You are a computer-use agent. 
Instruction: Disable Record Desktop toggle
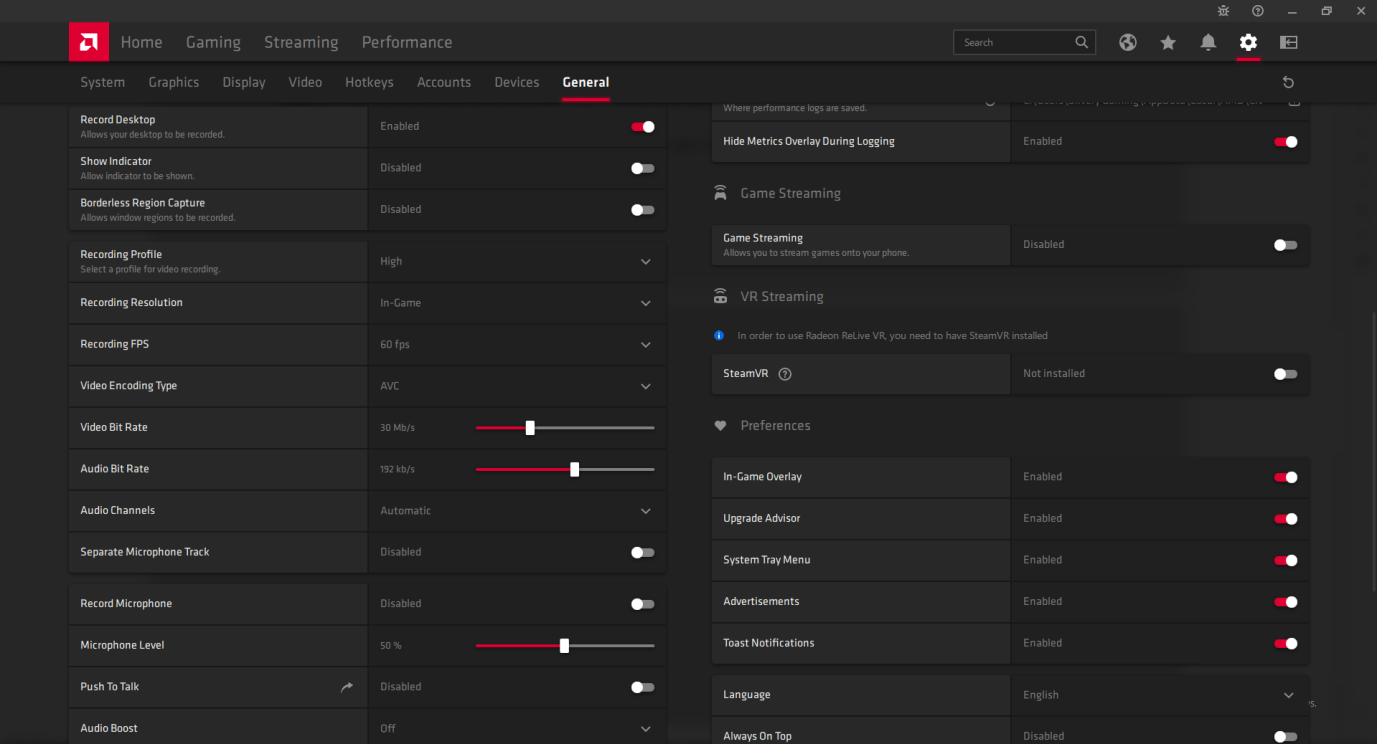643,127
